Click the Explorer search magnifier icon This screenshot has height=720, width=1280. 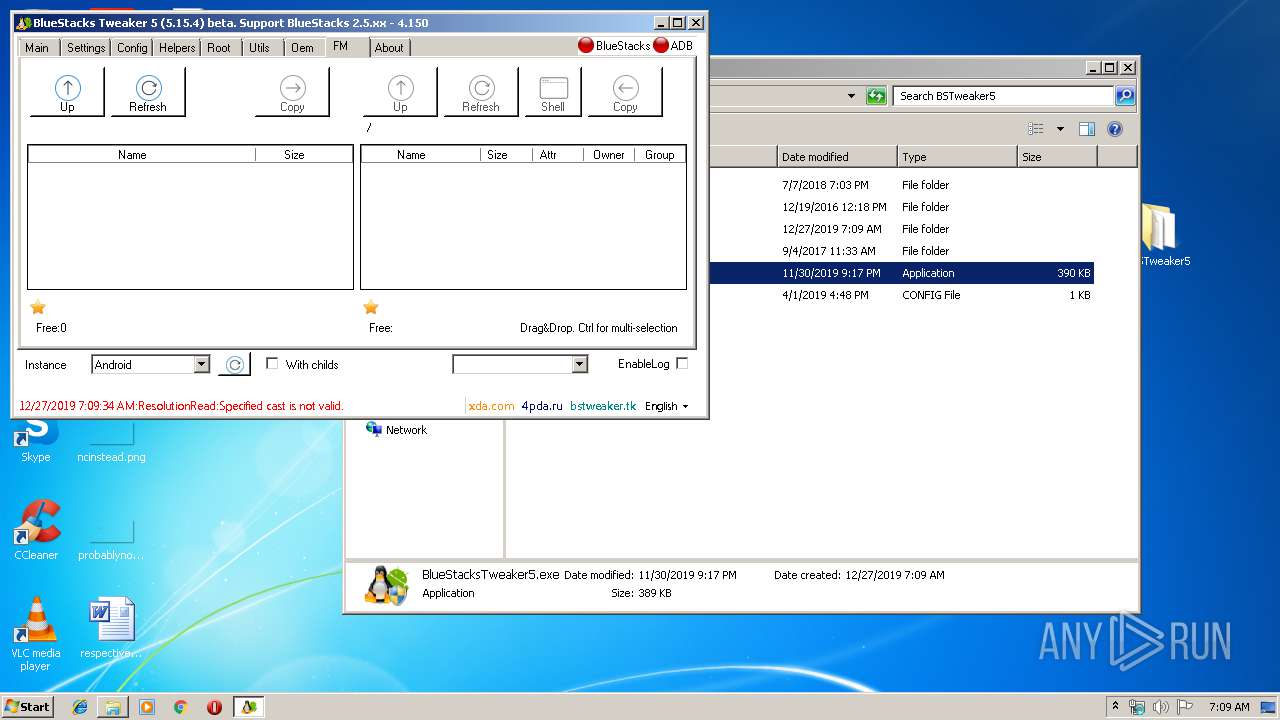1125,96
